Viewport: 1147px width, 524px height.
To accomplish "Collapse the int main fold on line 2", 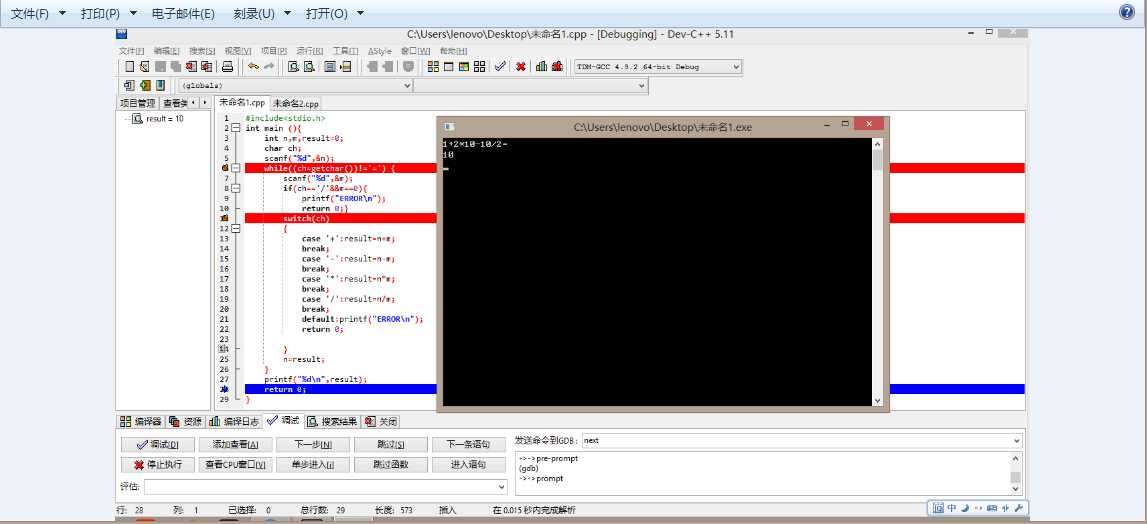I will point(236,128).
